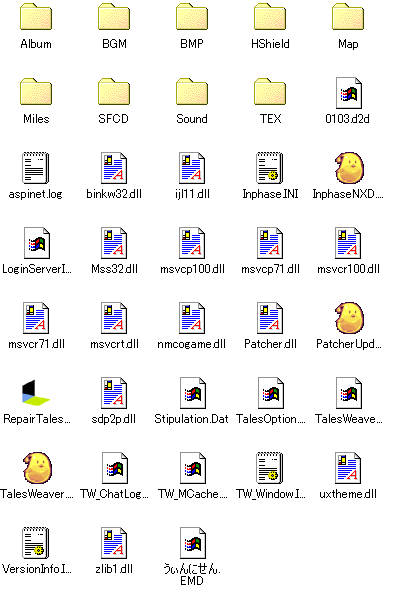The width and height of the screenshot is (394, 598).
Task: Open the BGM folder icon
Action: [114, 17]
